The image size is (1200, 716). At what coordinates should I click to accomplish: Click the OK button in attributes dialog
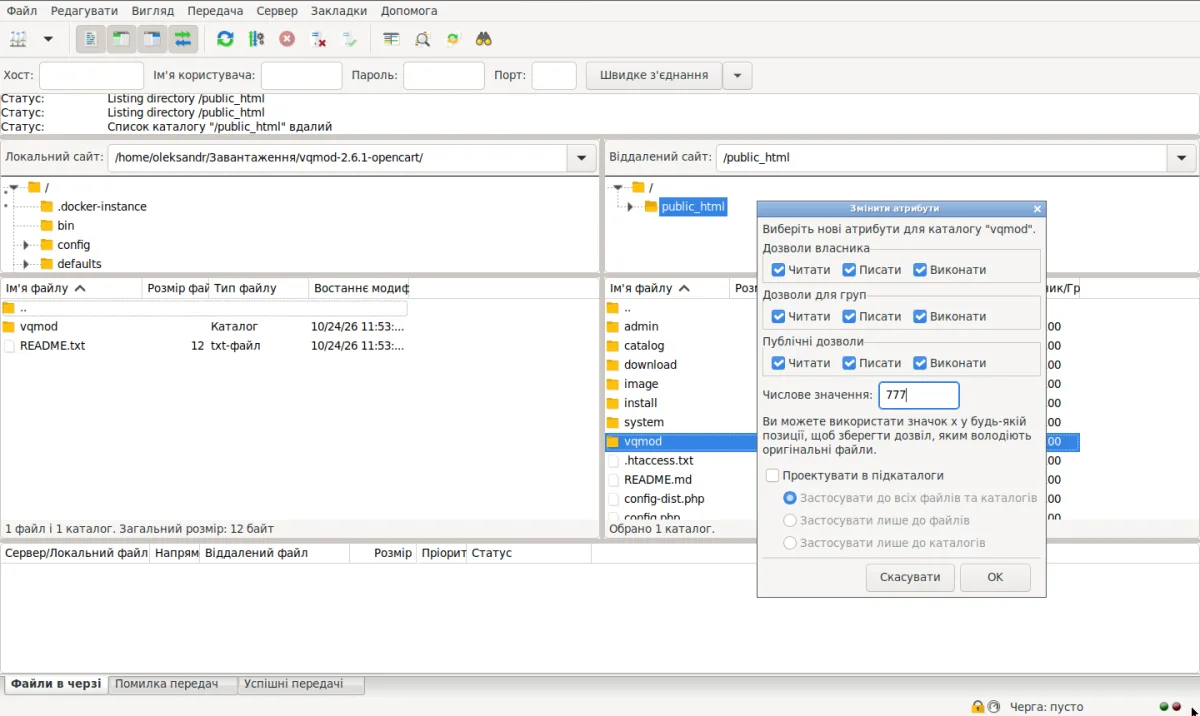pos(995,577)
